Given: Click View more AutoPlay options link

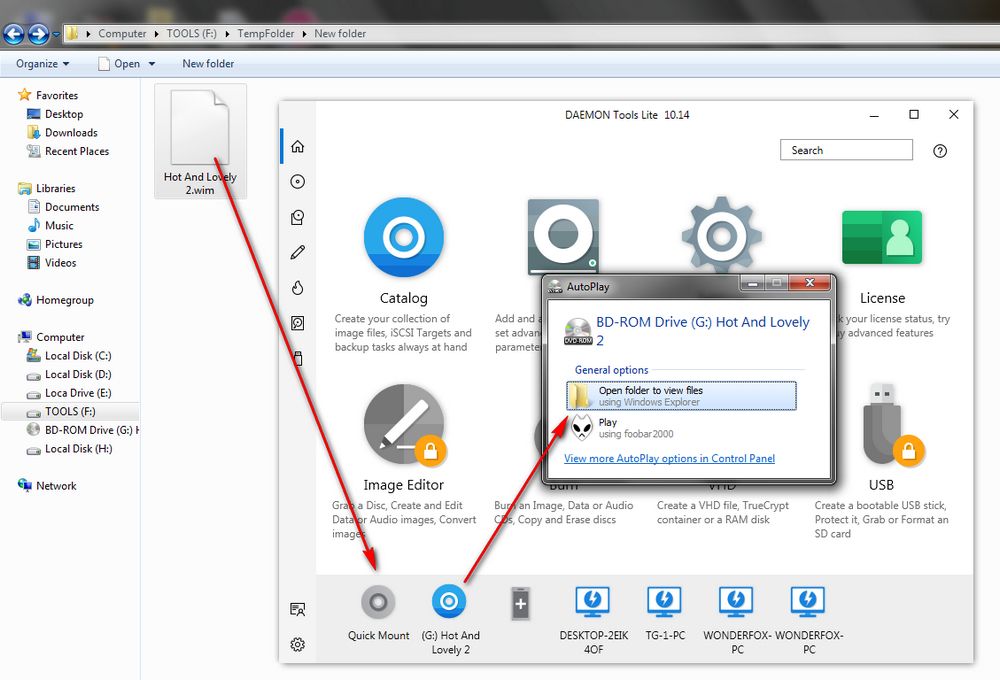Looking at the screenshot, I should click(669, 459).
